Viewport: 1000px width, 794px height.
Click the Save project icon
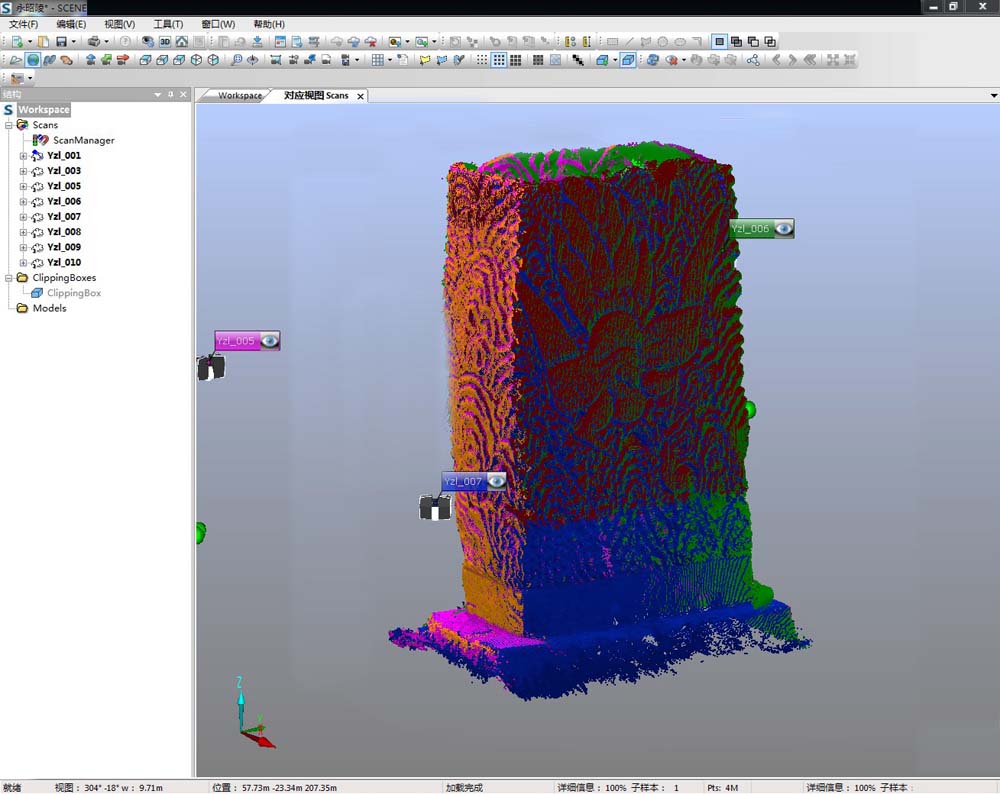61,42
